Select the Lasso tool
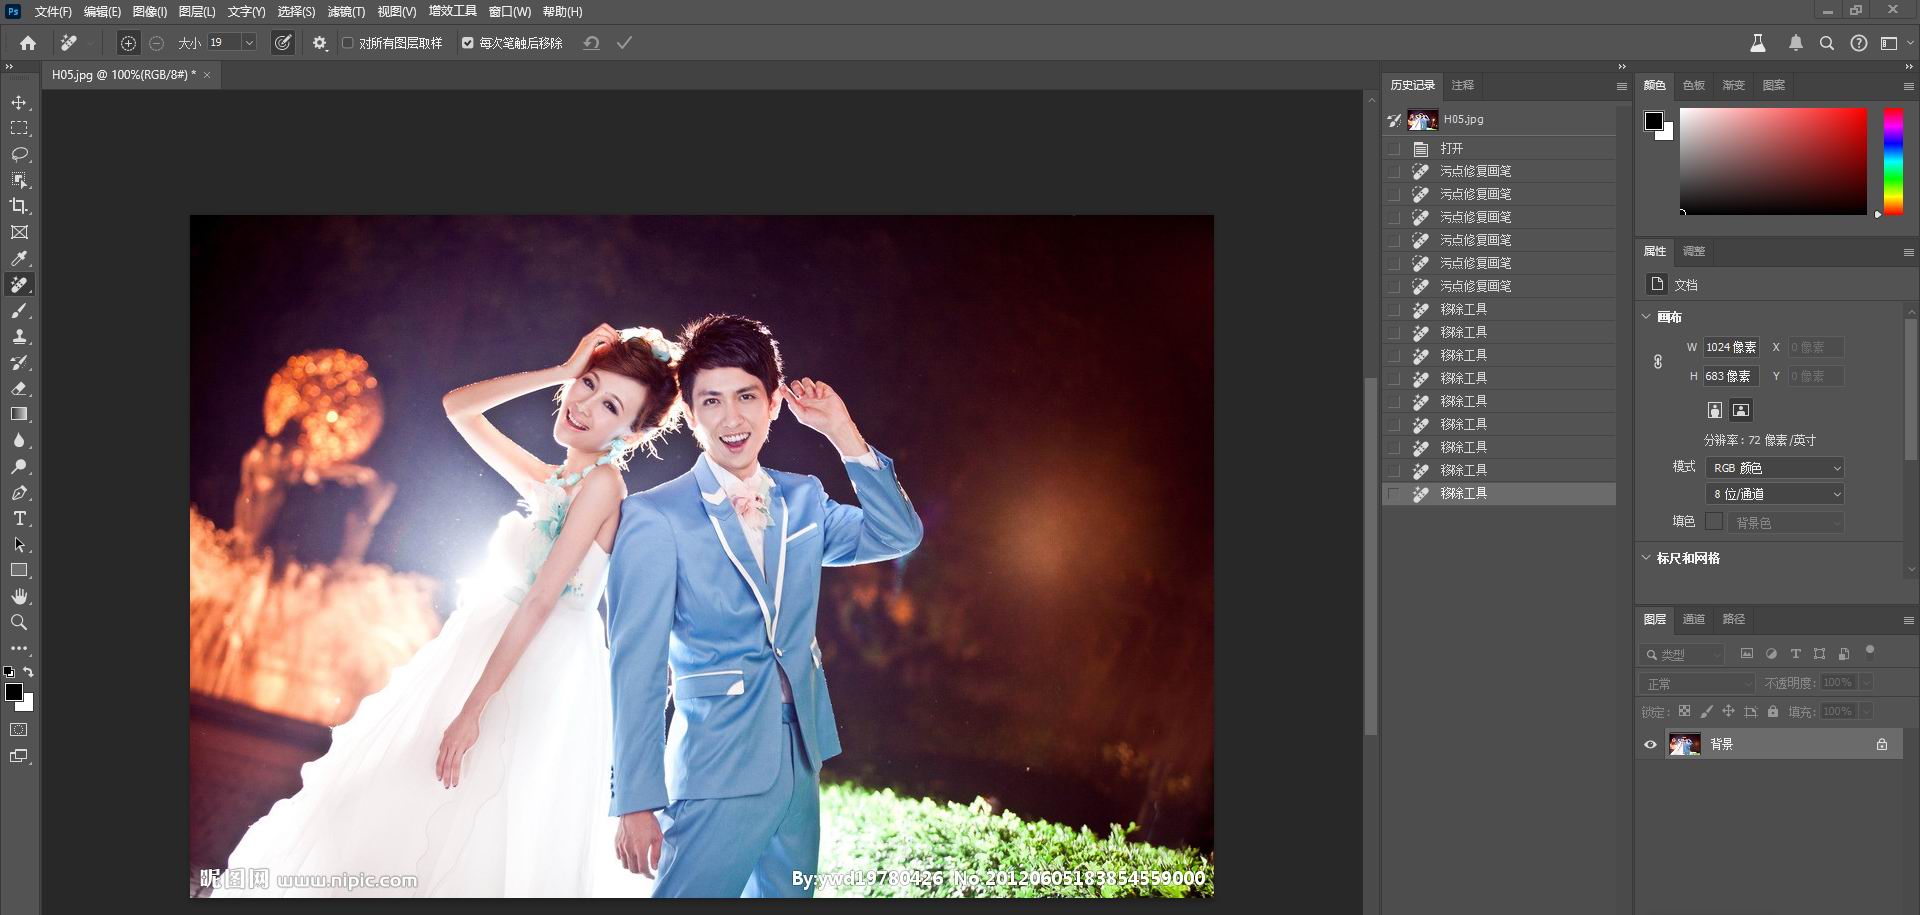This screenshot has height=915, width=1920. (x=19, y=154)
